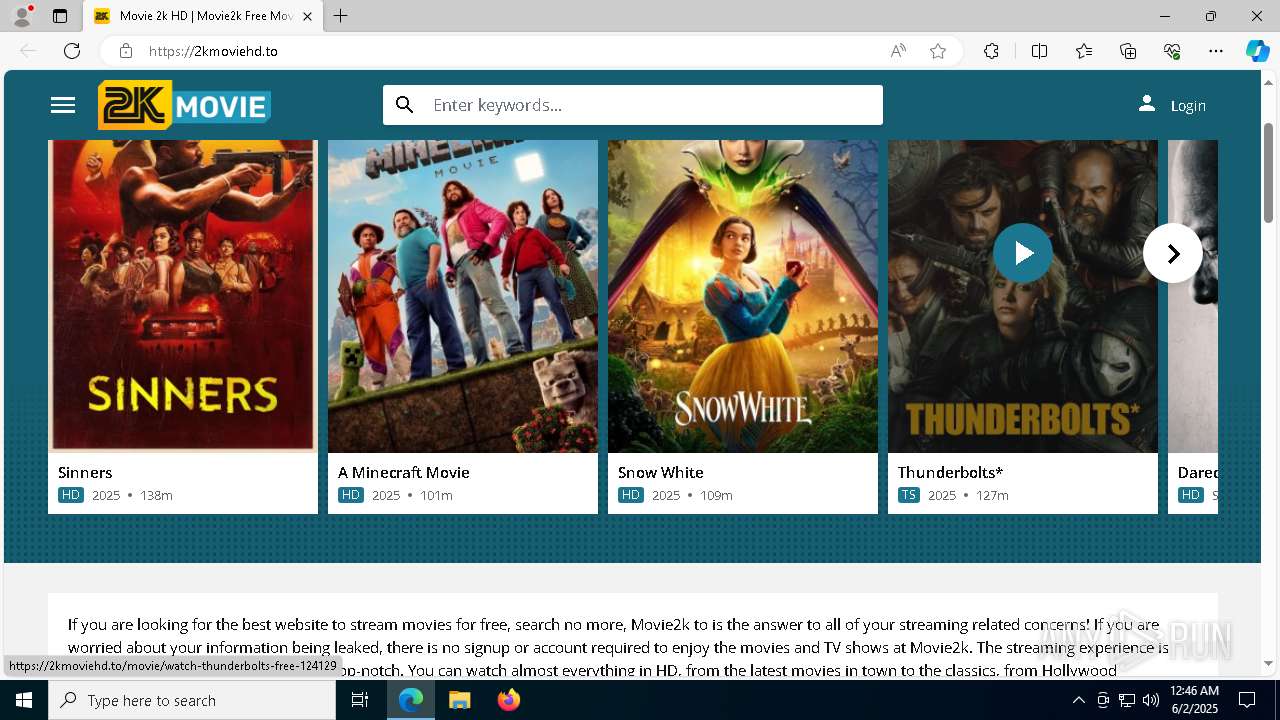This screenshot has width=1280, height=720.
Task: Open the notification center icon
Action: (1247, 700)
